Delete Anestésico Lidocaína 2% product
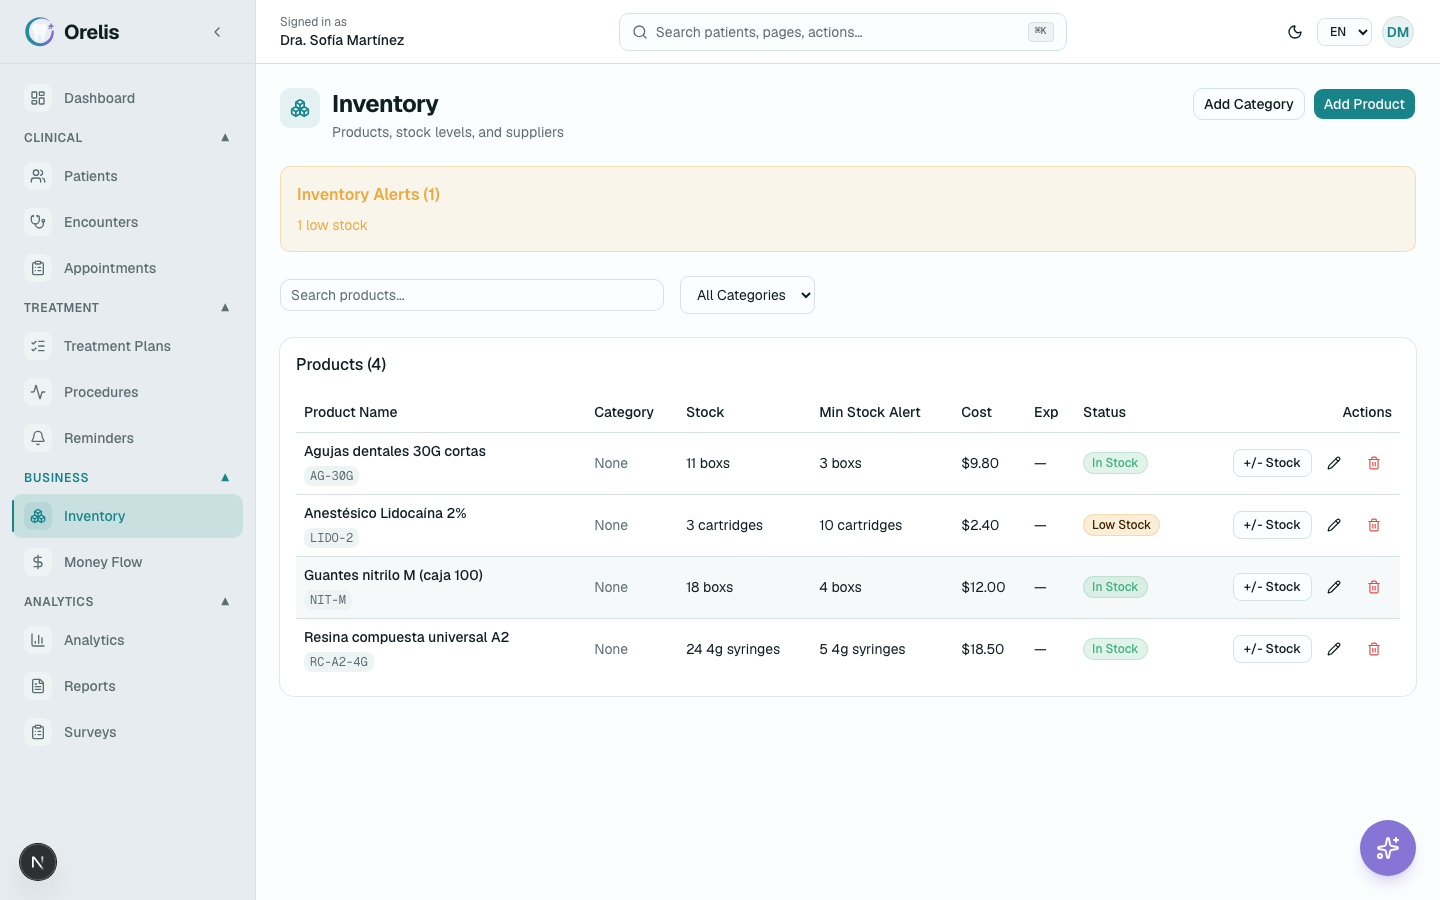Viewport: 1440px width, 900px height. click(x=1374, y=525)
